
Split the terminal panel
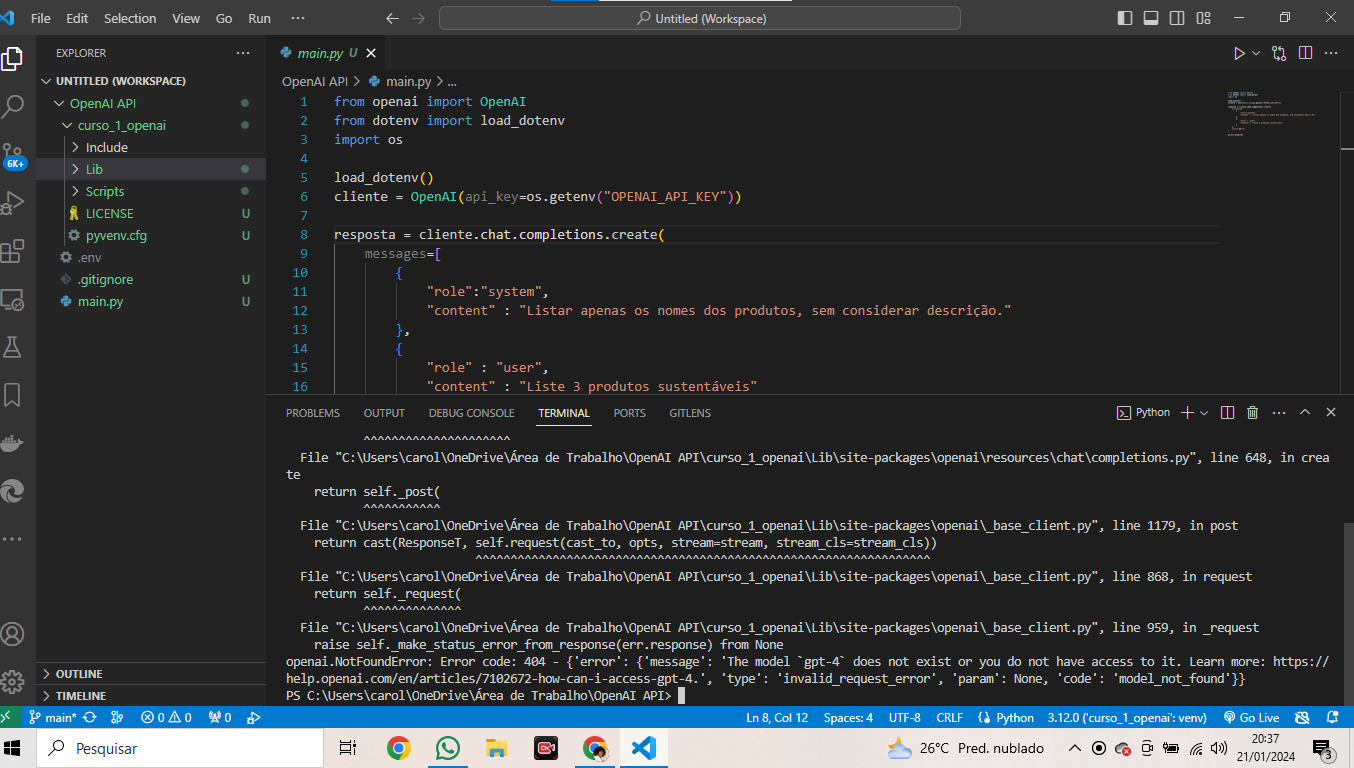[1227, 412]
